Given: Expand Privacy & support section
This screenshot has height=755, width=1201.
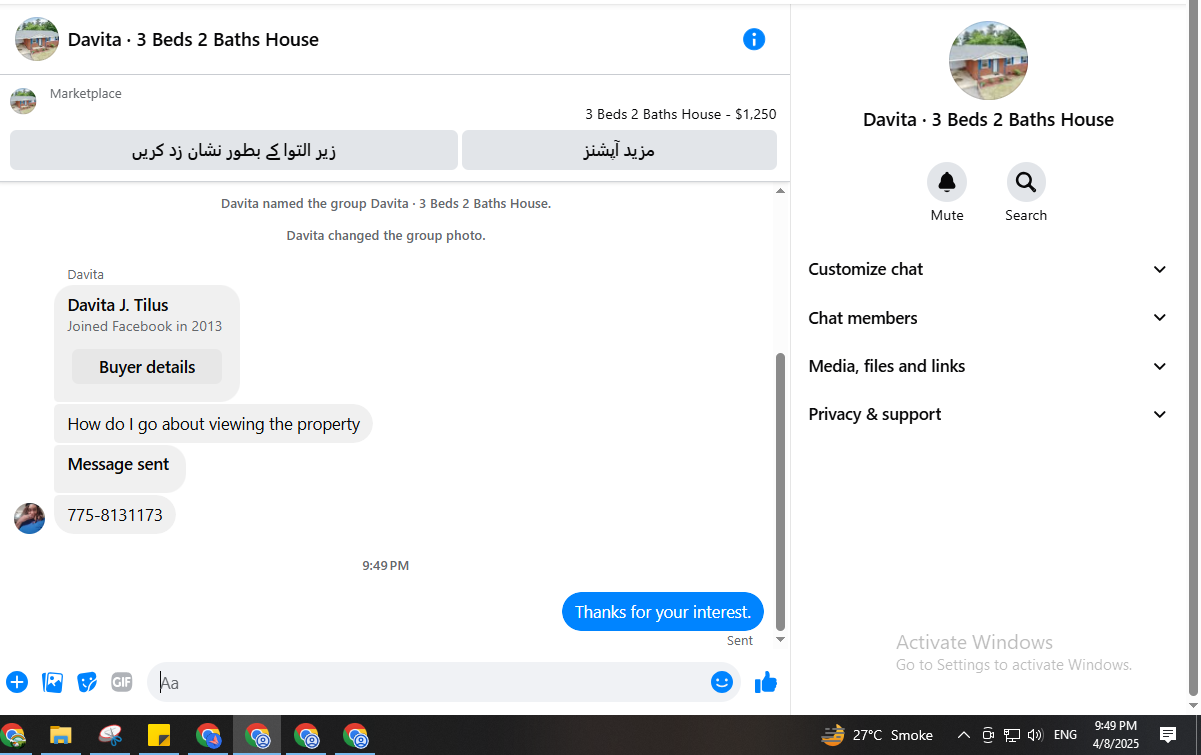Looking at the screenshot, I should coord(988,414).
